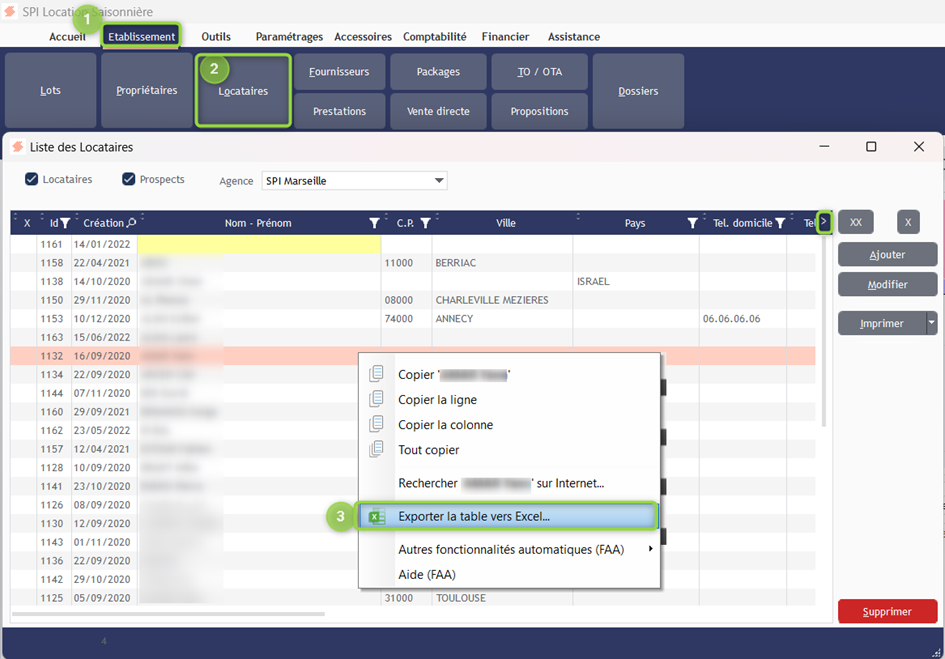This screenshot has width=945, height=659.
Task: Click the filter icon in the Id column
Action: tap(65, 223)
